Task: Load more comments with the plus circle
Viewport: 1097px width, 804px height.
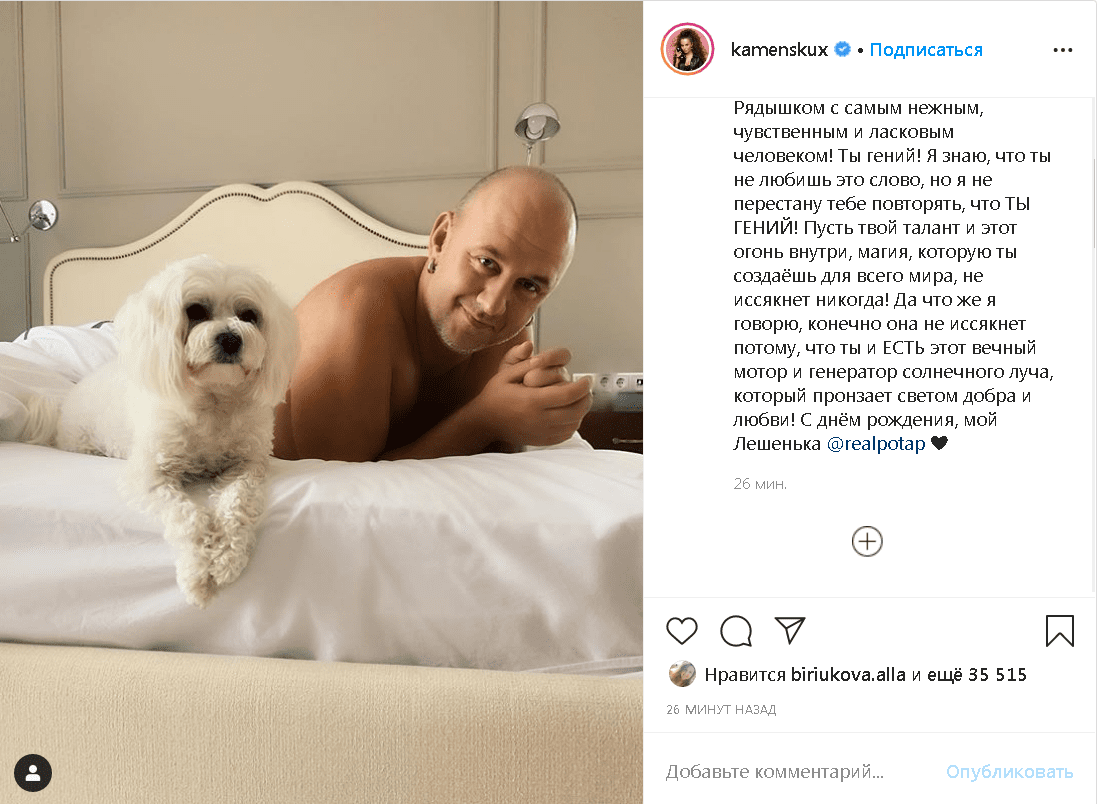Action: (867, 542)
